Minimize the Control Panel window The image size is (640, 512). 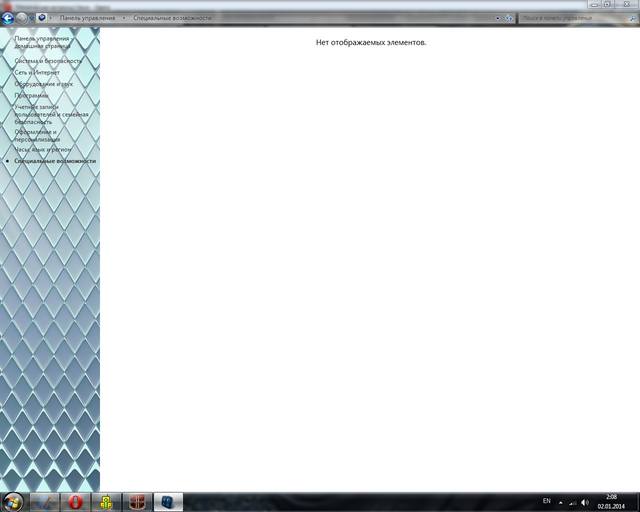click(594, 4)
